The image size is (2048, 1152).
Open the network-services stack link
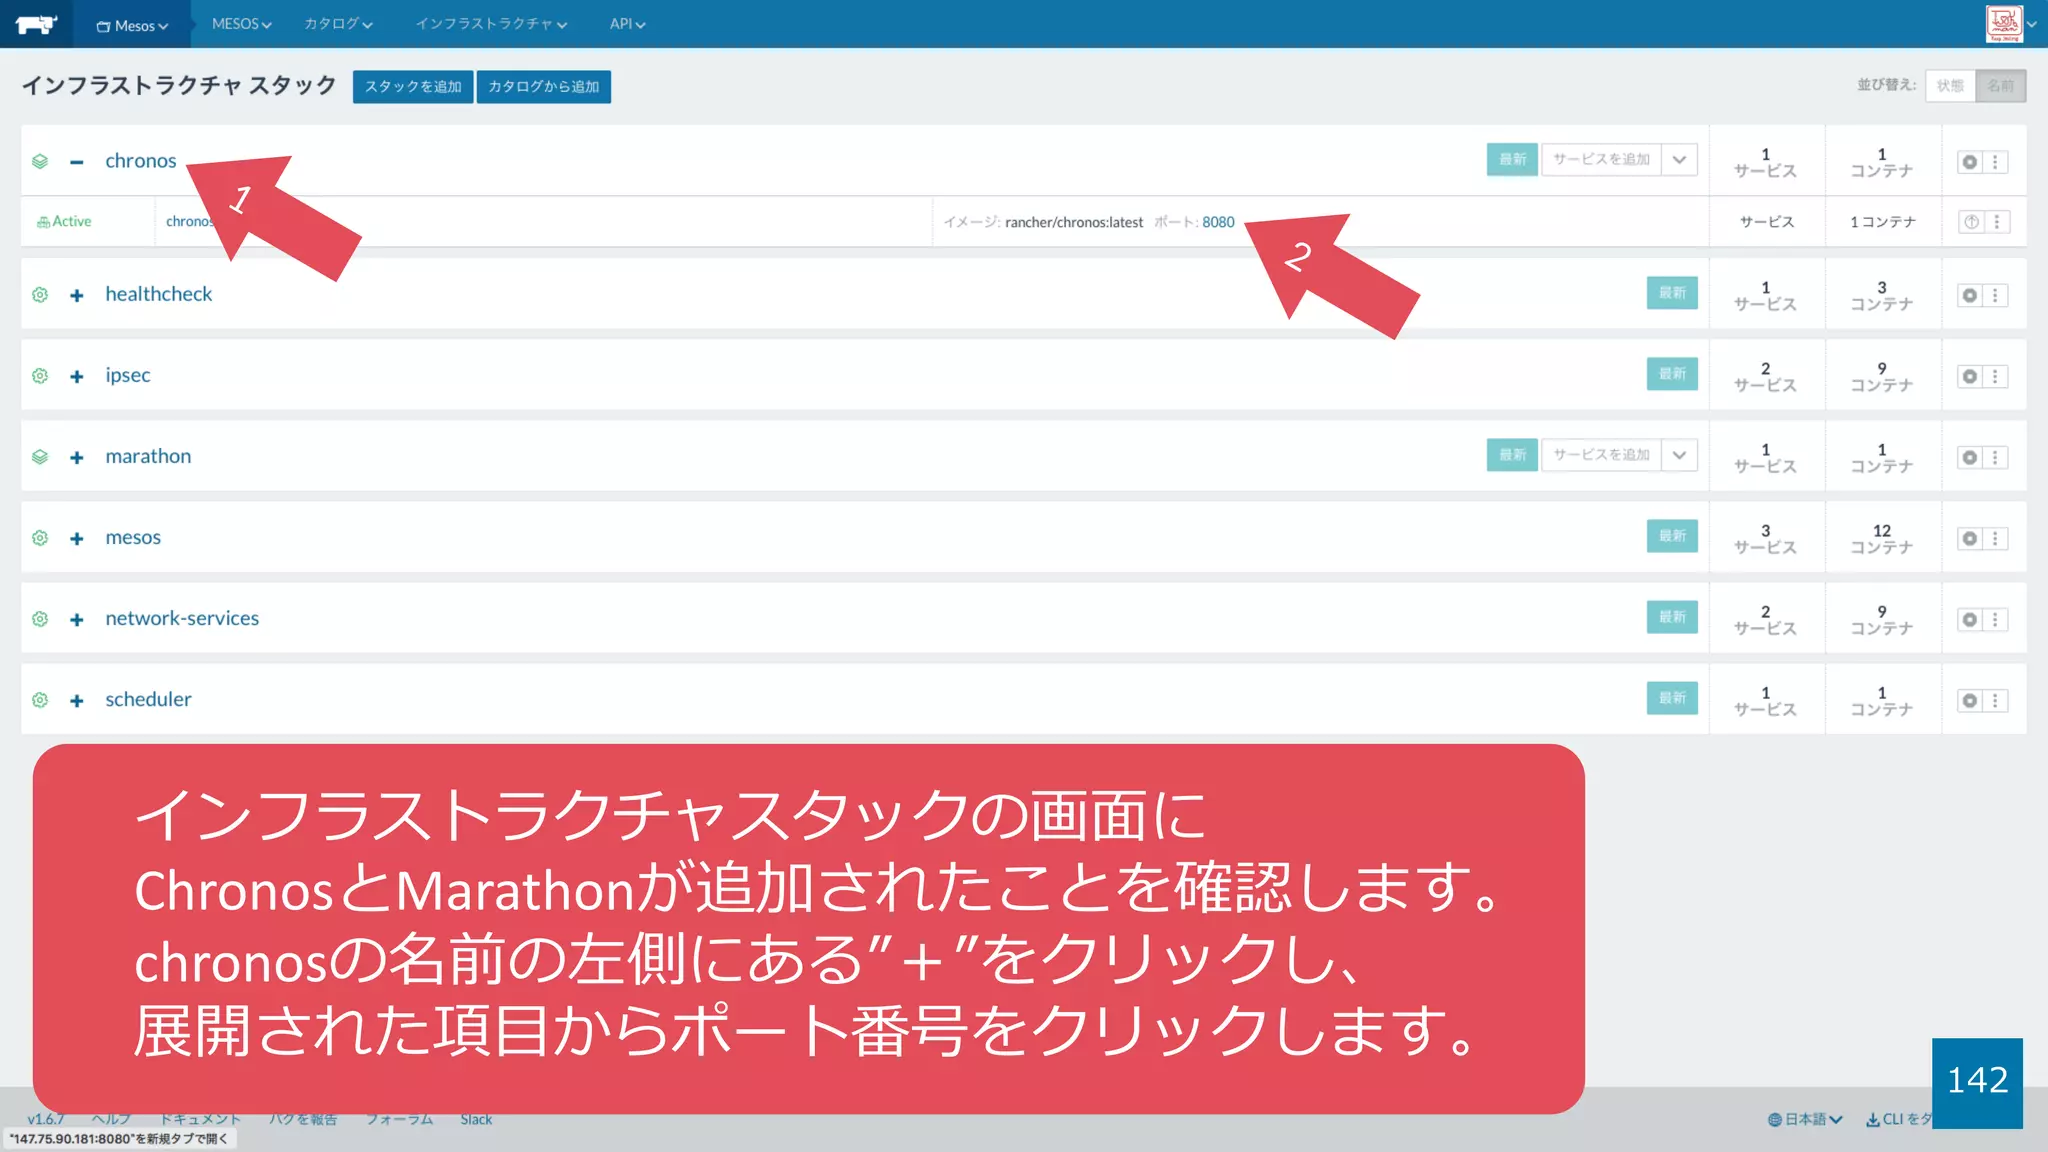(182, 618)
